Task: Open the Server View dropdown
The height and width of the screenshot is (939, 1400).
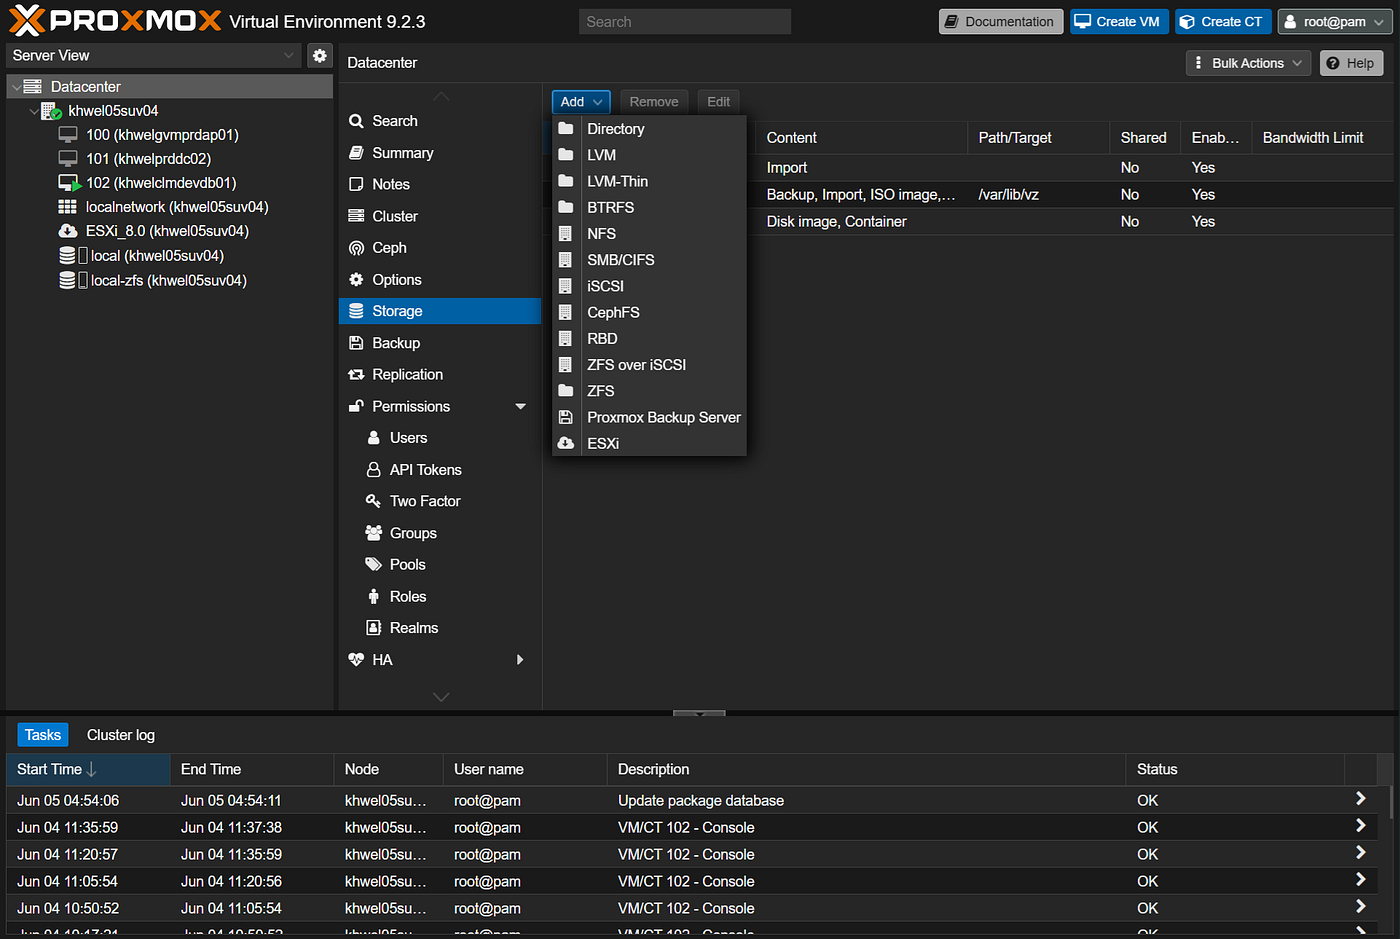Action: (288, 56)
